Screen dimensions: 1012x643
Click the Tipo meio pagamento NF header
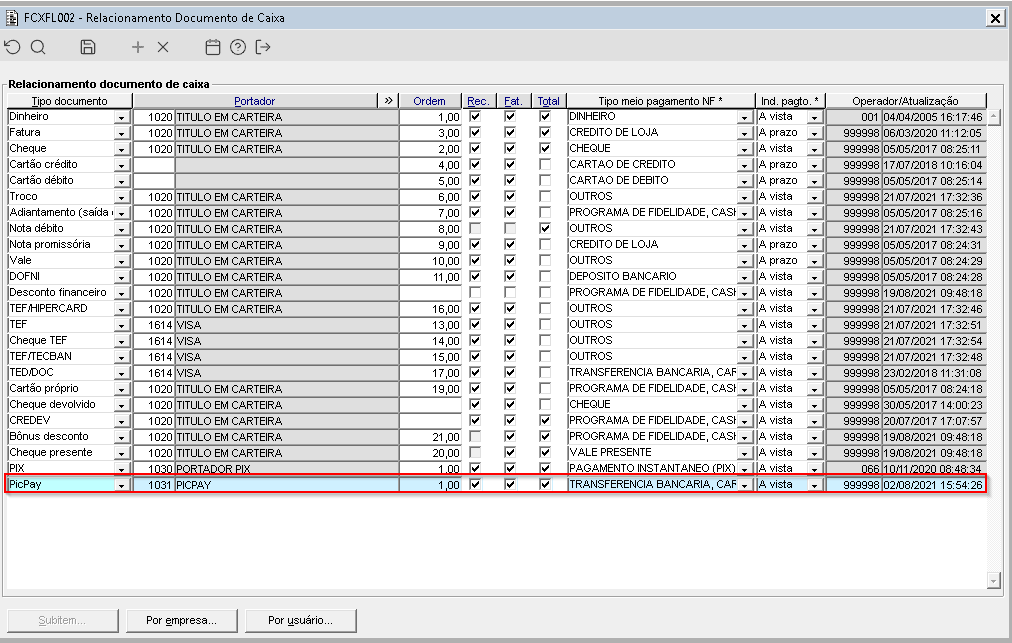pyautogui.click(x=660, y=101)
